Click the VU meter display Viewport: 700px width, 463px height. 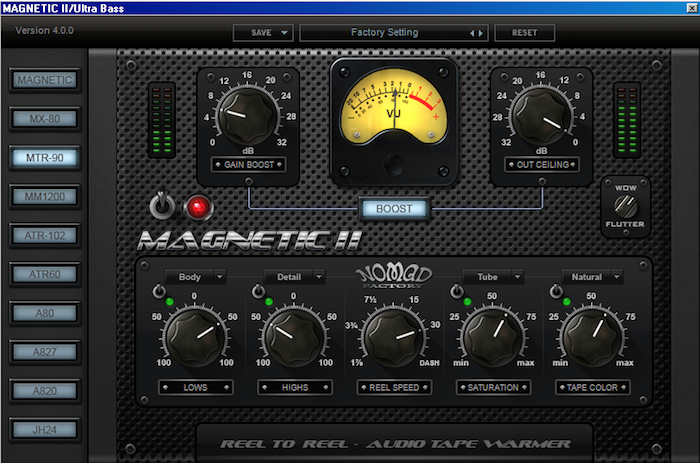[x=394, y=106]
